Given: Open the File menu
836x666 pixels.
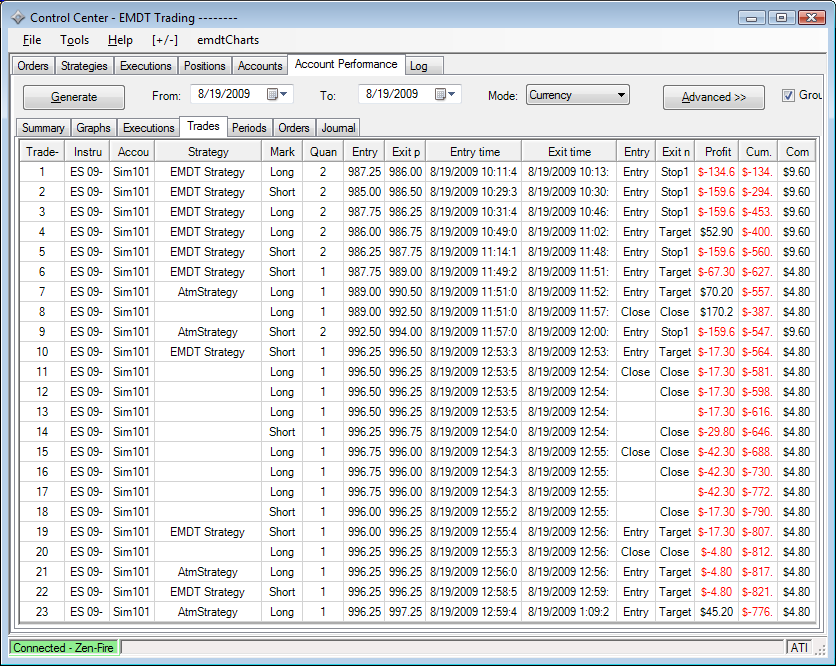Looking at the screenshot, I should (x=32, y=40).
